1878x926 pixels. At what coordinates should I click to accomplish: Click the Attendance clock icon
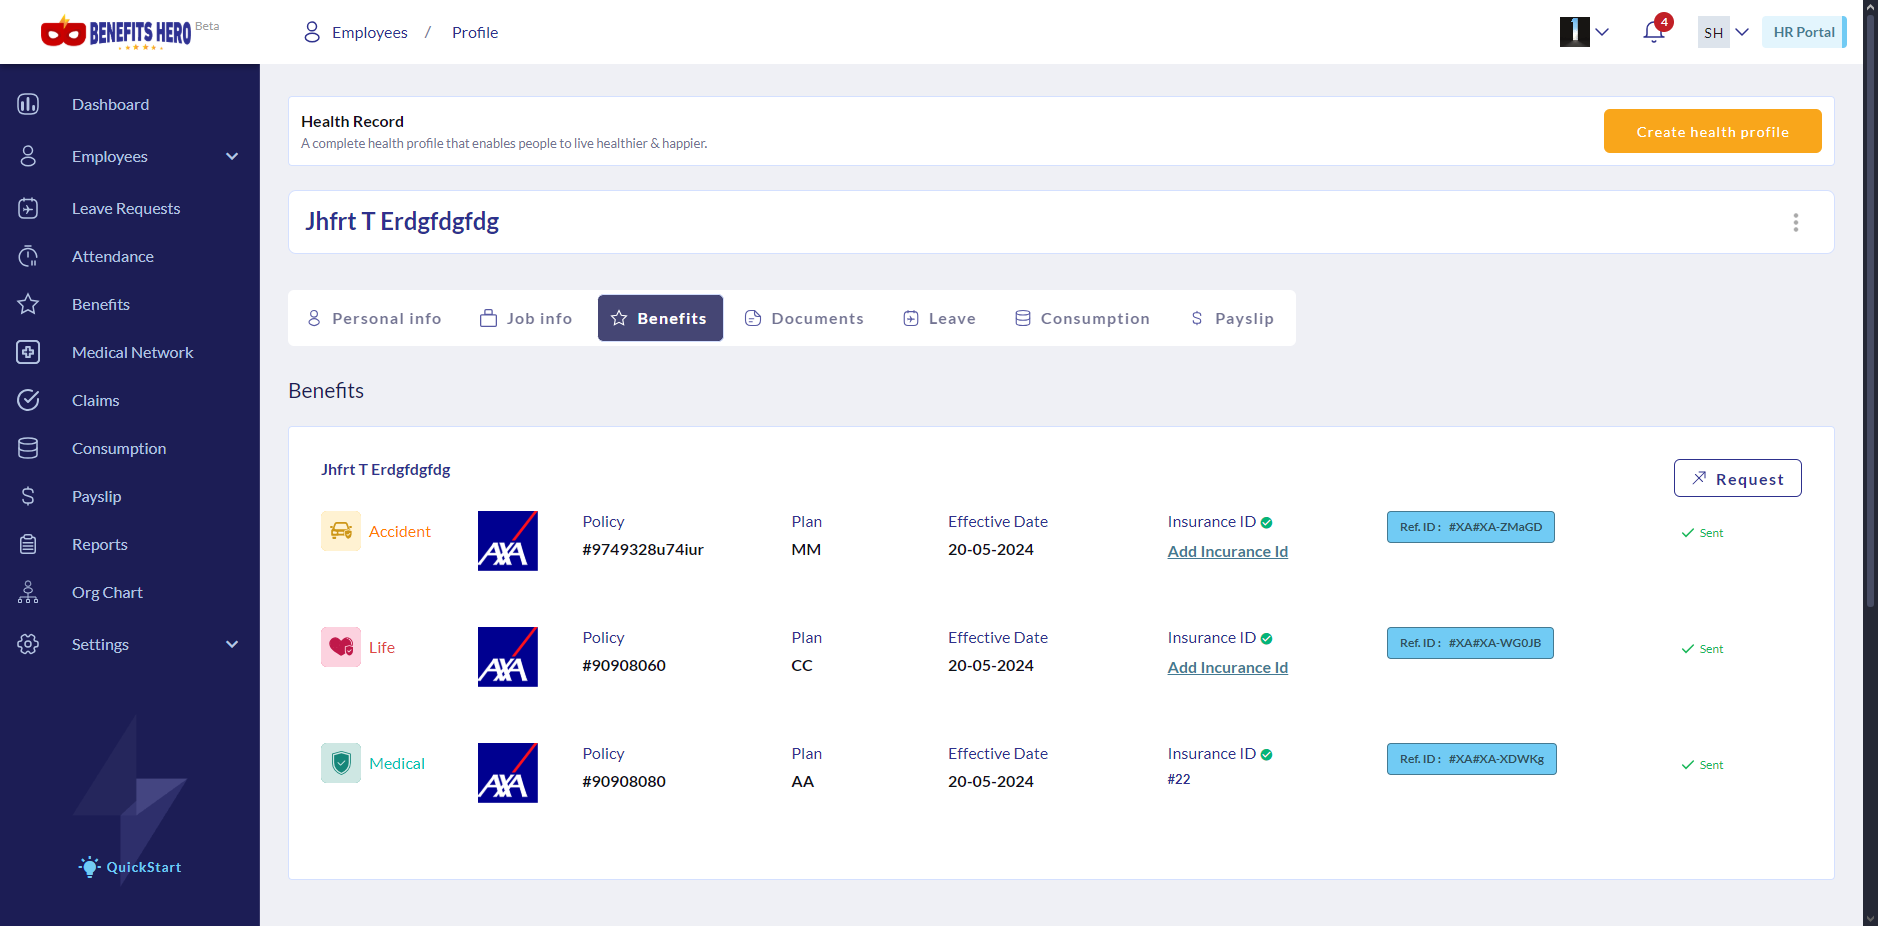28,256
